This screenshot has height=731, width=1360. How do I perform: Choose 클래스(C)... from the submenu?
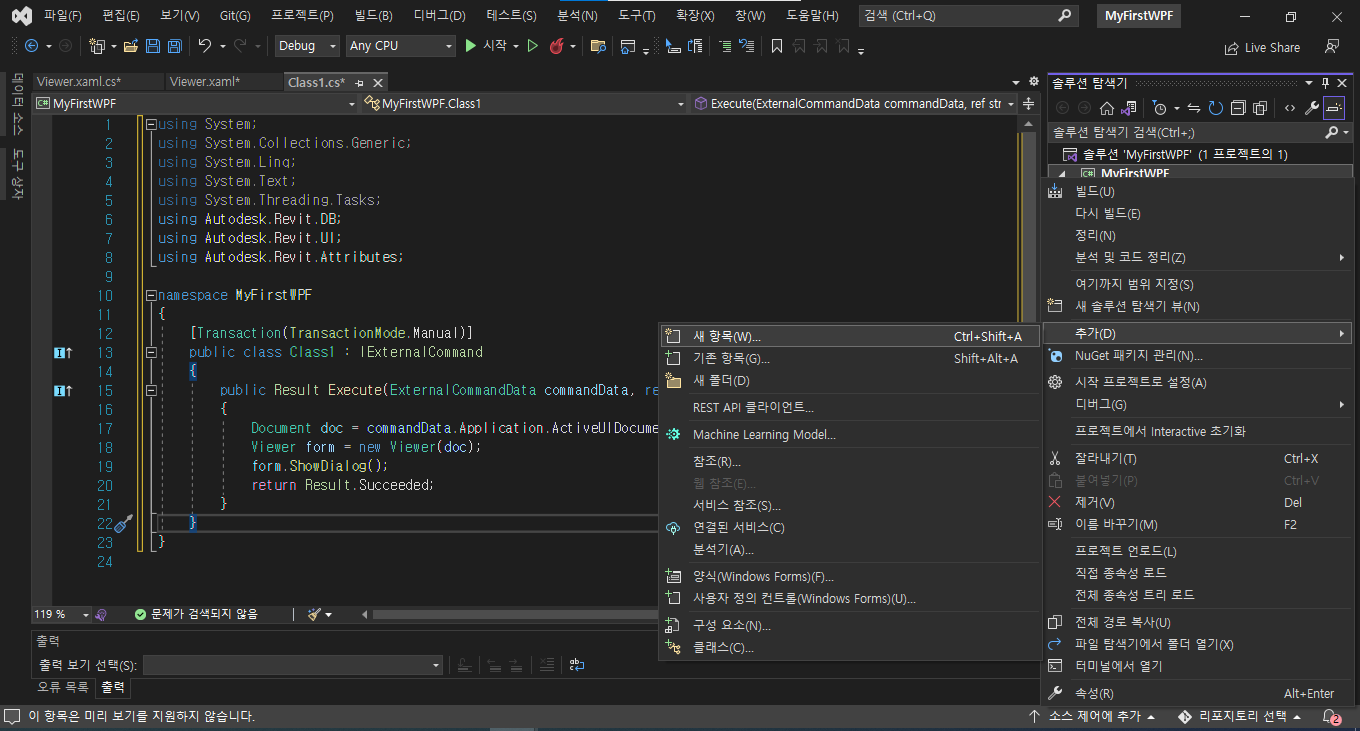[851, 648]
